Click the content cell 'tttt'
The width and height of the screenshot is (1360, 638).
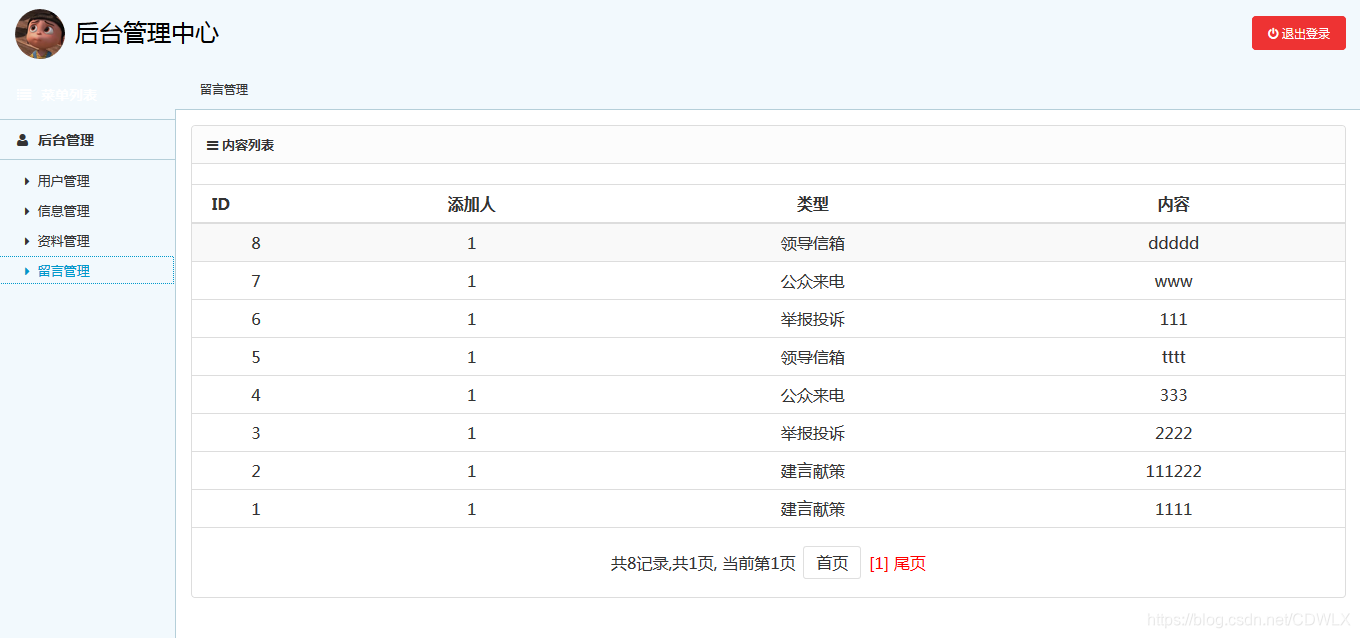1174,357
